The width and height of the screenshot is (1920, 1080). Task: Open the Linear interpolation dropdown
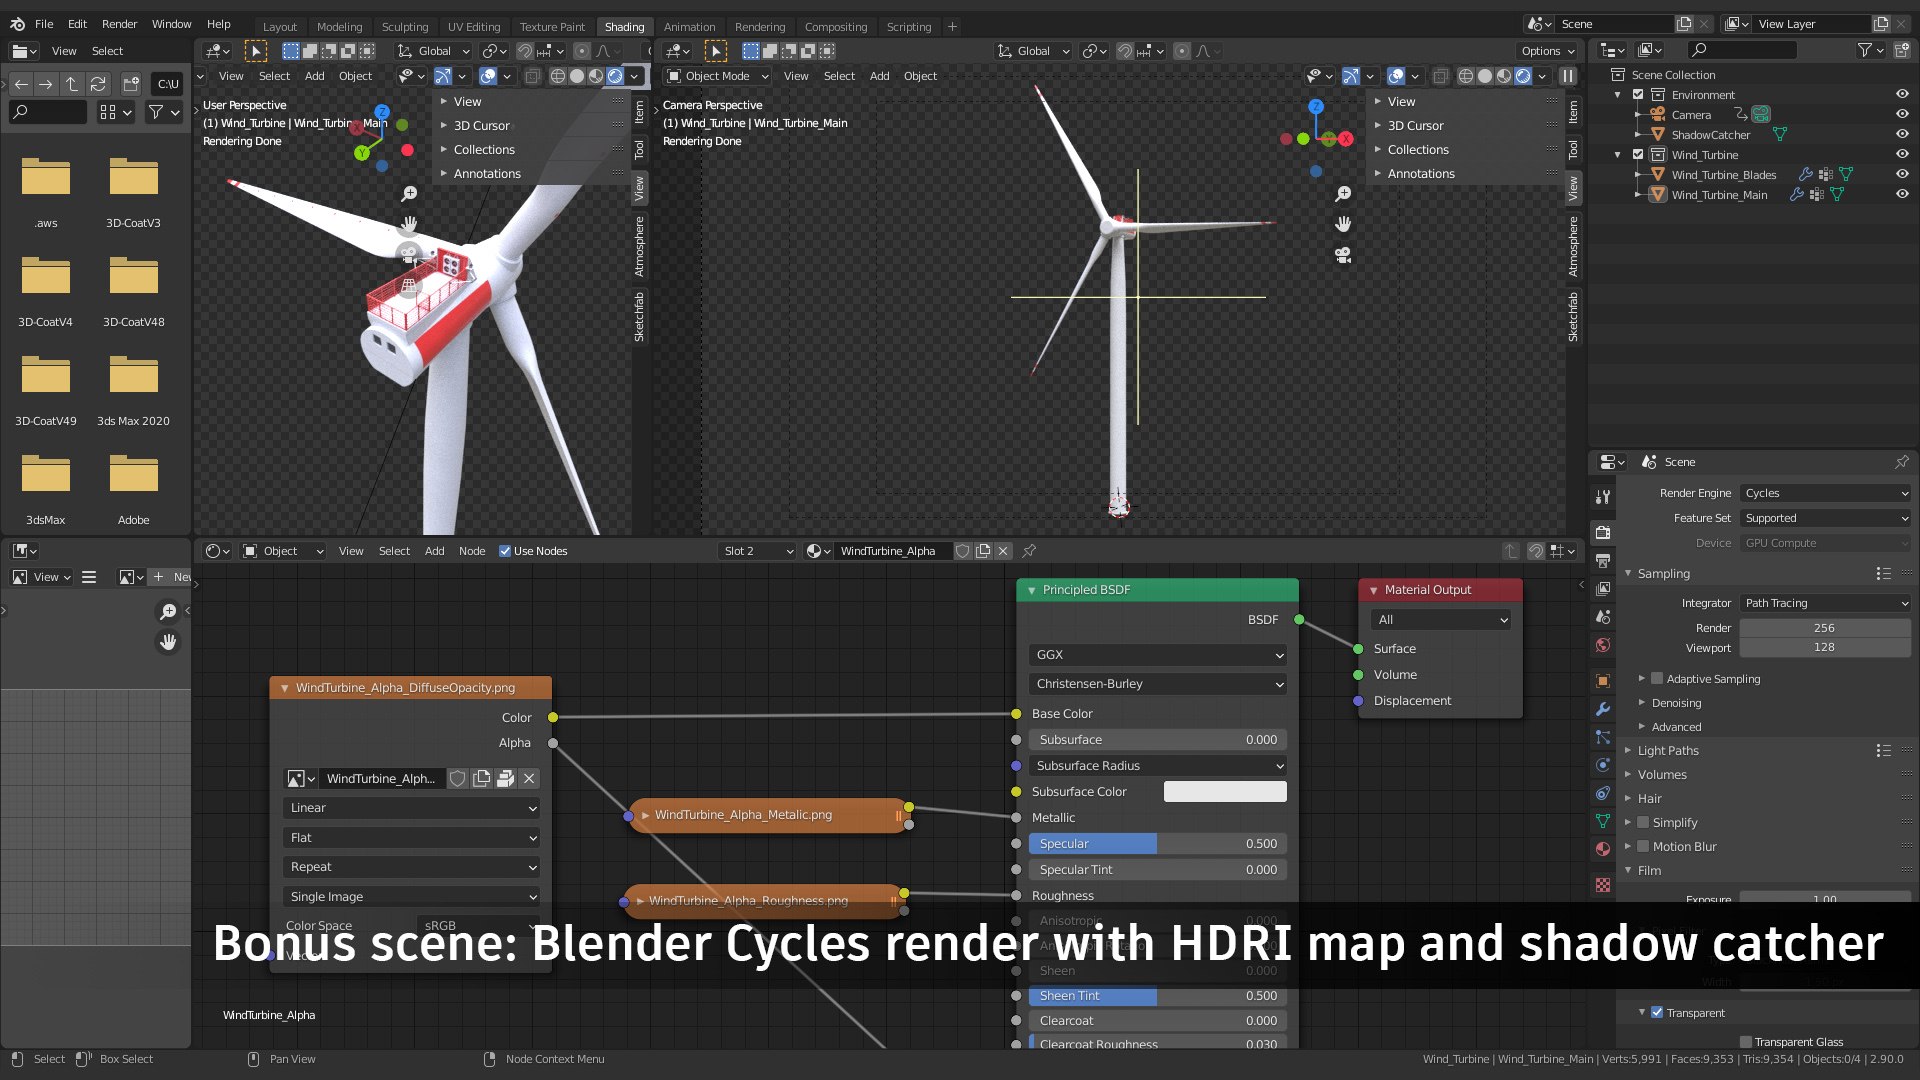click(x=411, y=808)
